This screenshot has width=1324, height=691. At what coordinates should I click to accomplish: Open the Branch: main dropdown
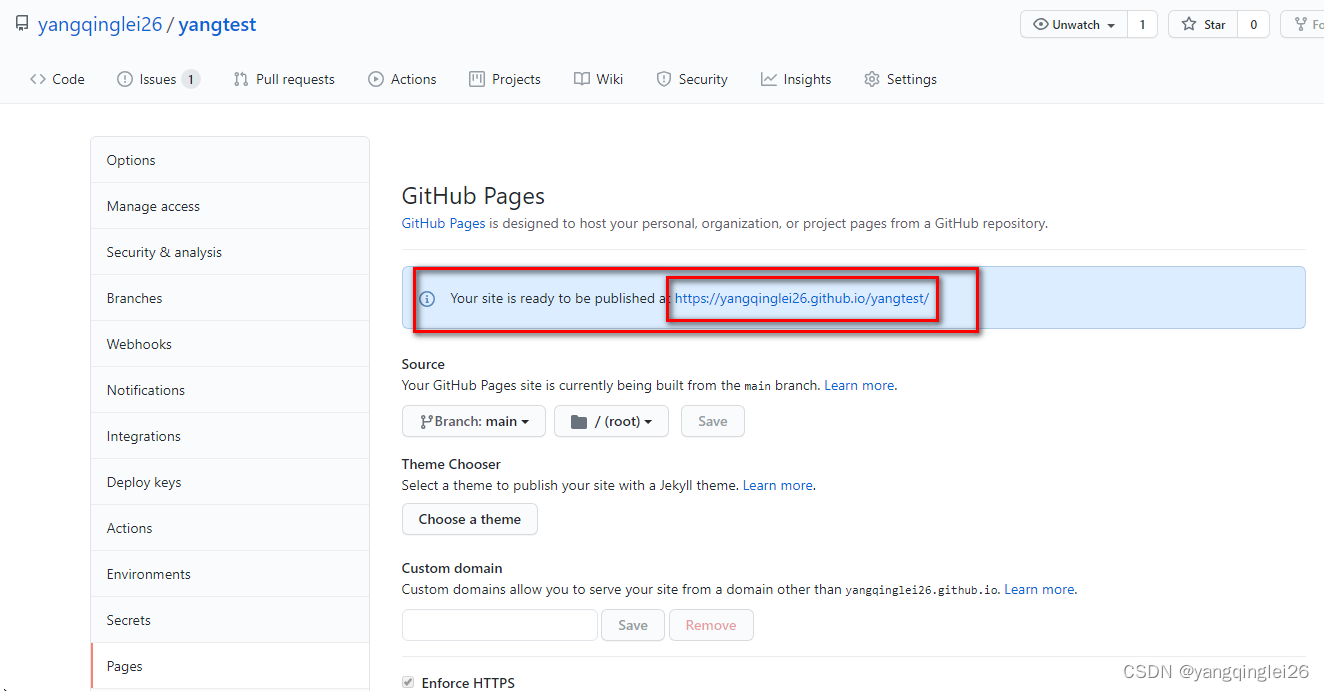(x=474, y=421)
